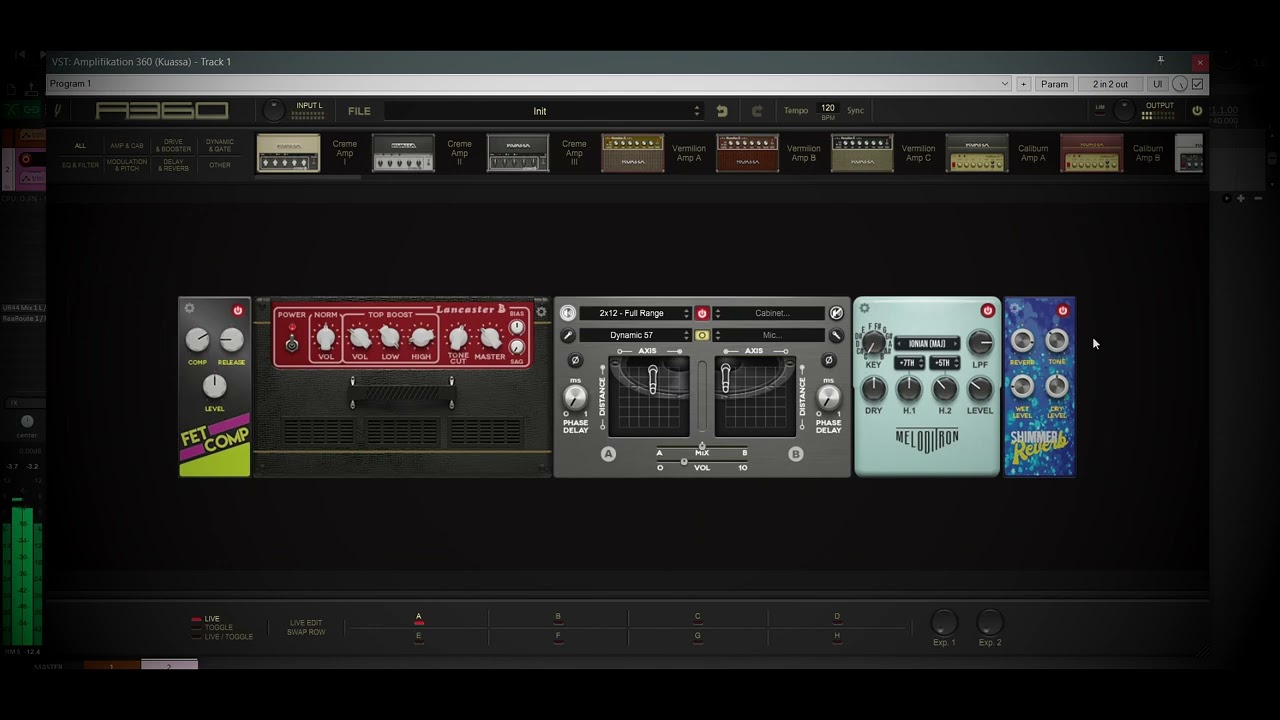
Task: Filter by DRIVE & BOOSTER category
Action: tap(173, 146)
